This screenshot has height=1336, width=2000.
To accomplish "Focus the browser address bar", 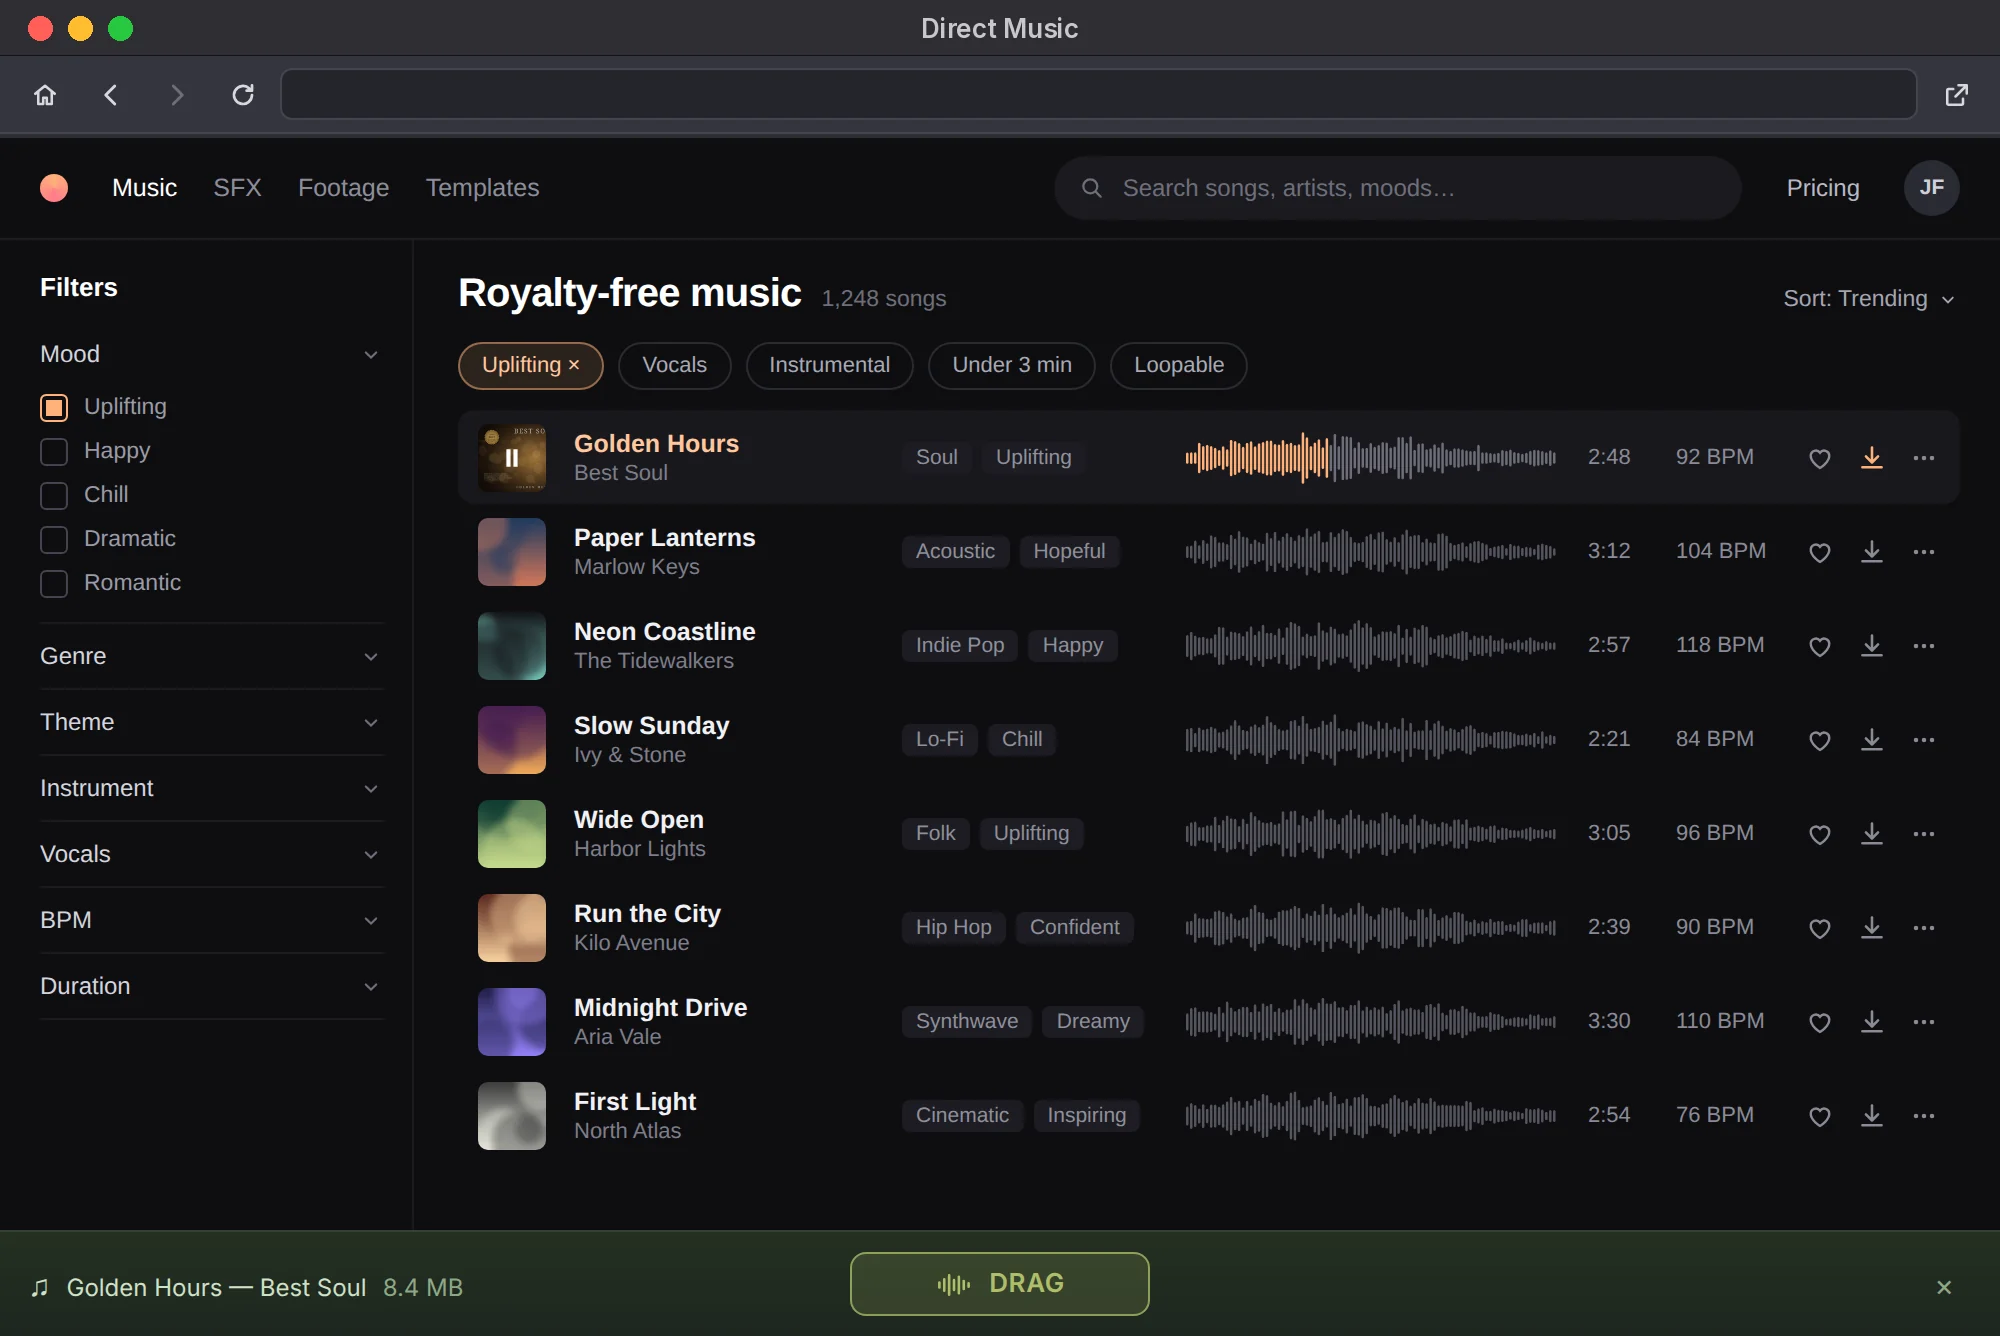I will click(x=1098, y=94).
